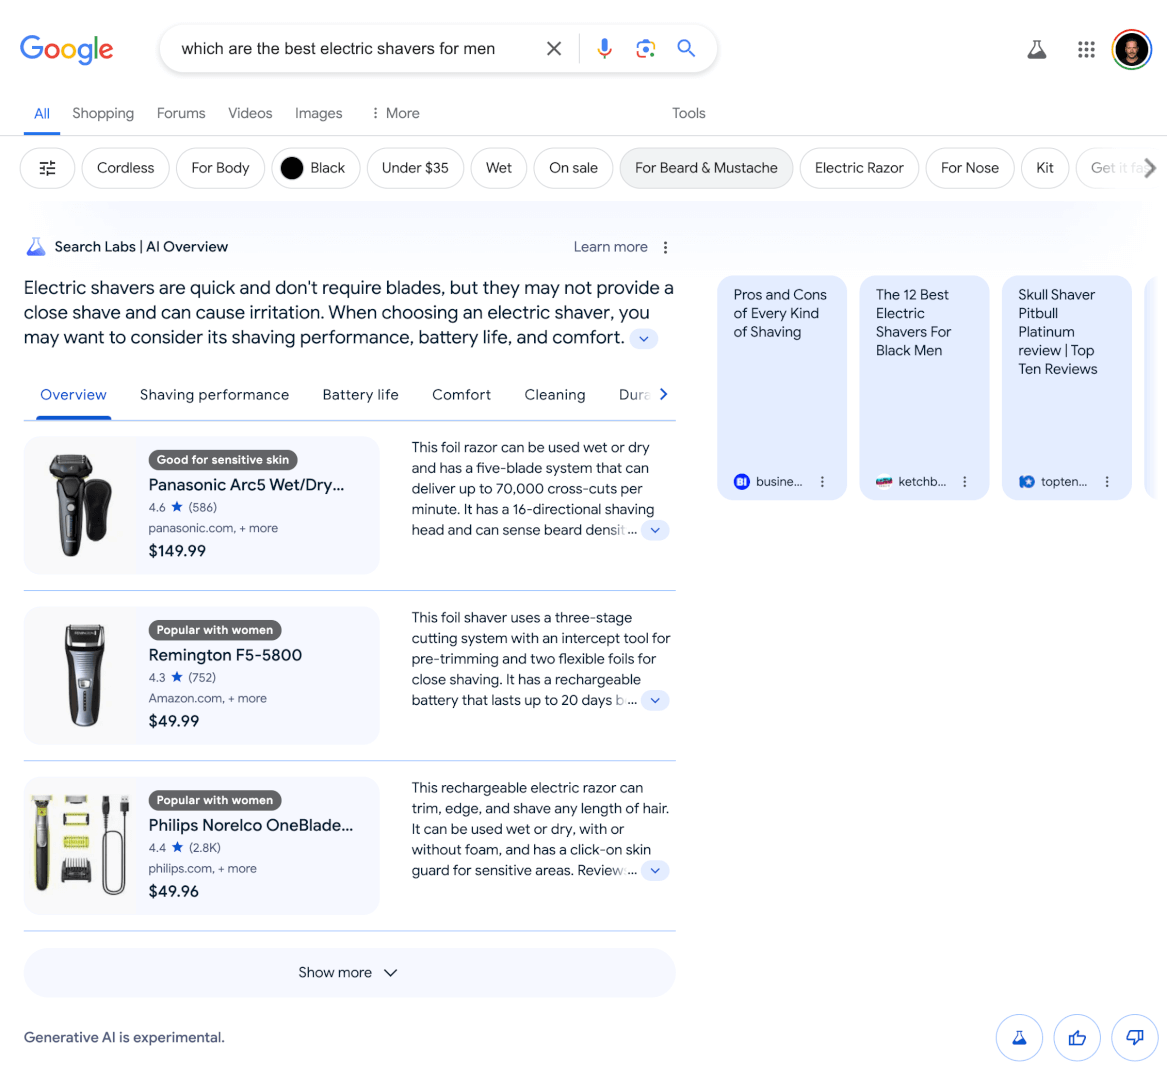Expand the AI Overview summary paragraph
Viewport: 1167px width, 1080px height.
(x=644, y=339)
